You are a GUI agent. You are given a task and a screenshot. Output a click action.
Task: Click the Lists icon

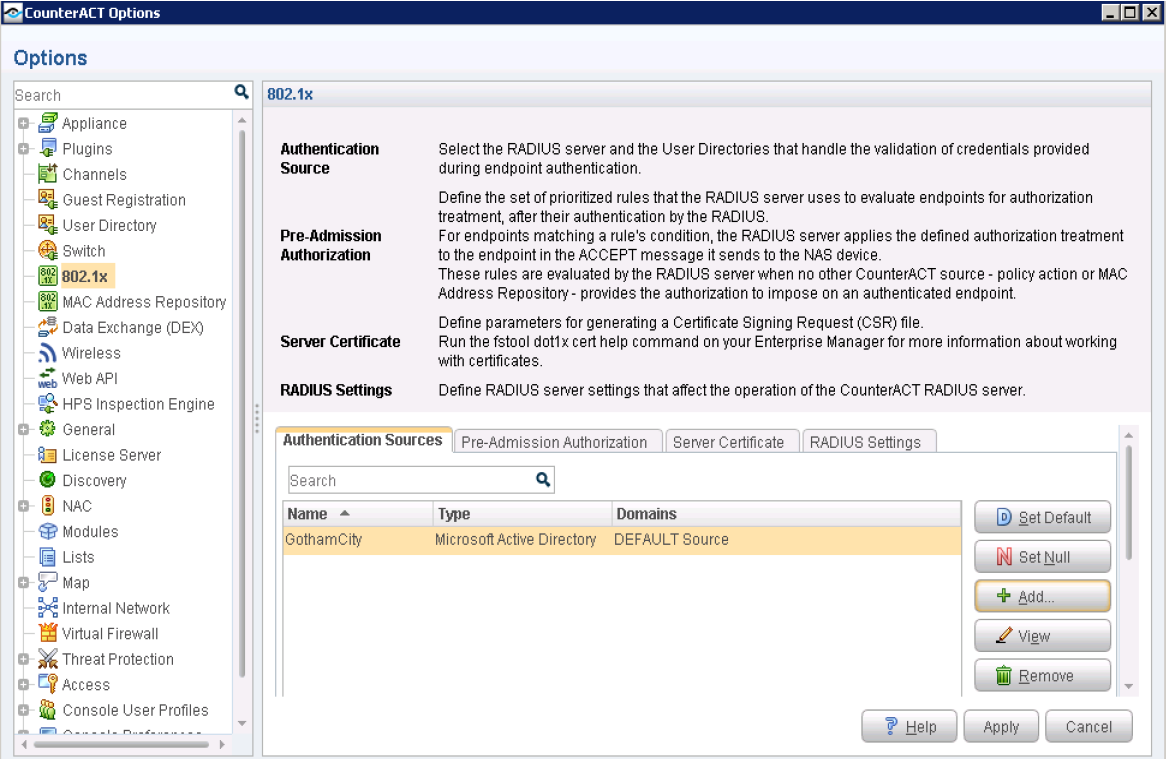pos(48,557)
